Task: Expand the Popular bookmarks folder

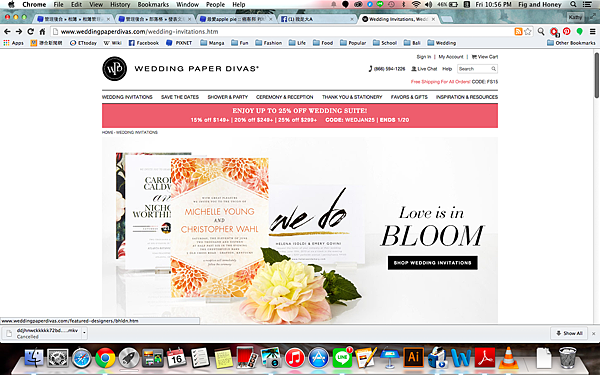Action: click(x=353, y=43)
